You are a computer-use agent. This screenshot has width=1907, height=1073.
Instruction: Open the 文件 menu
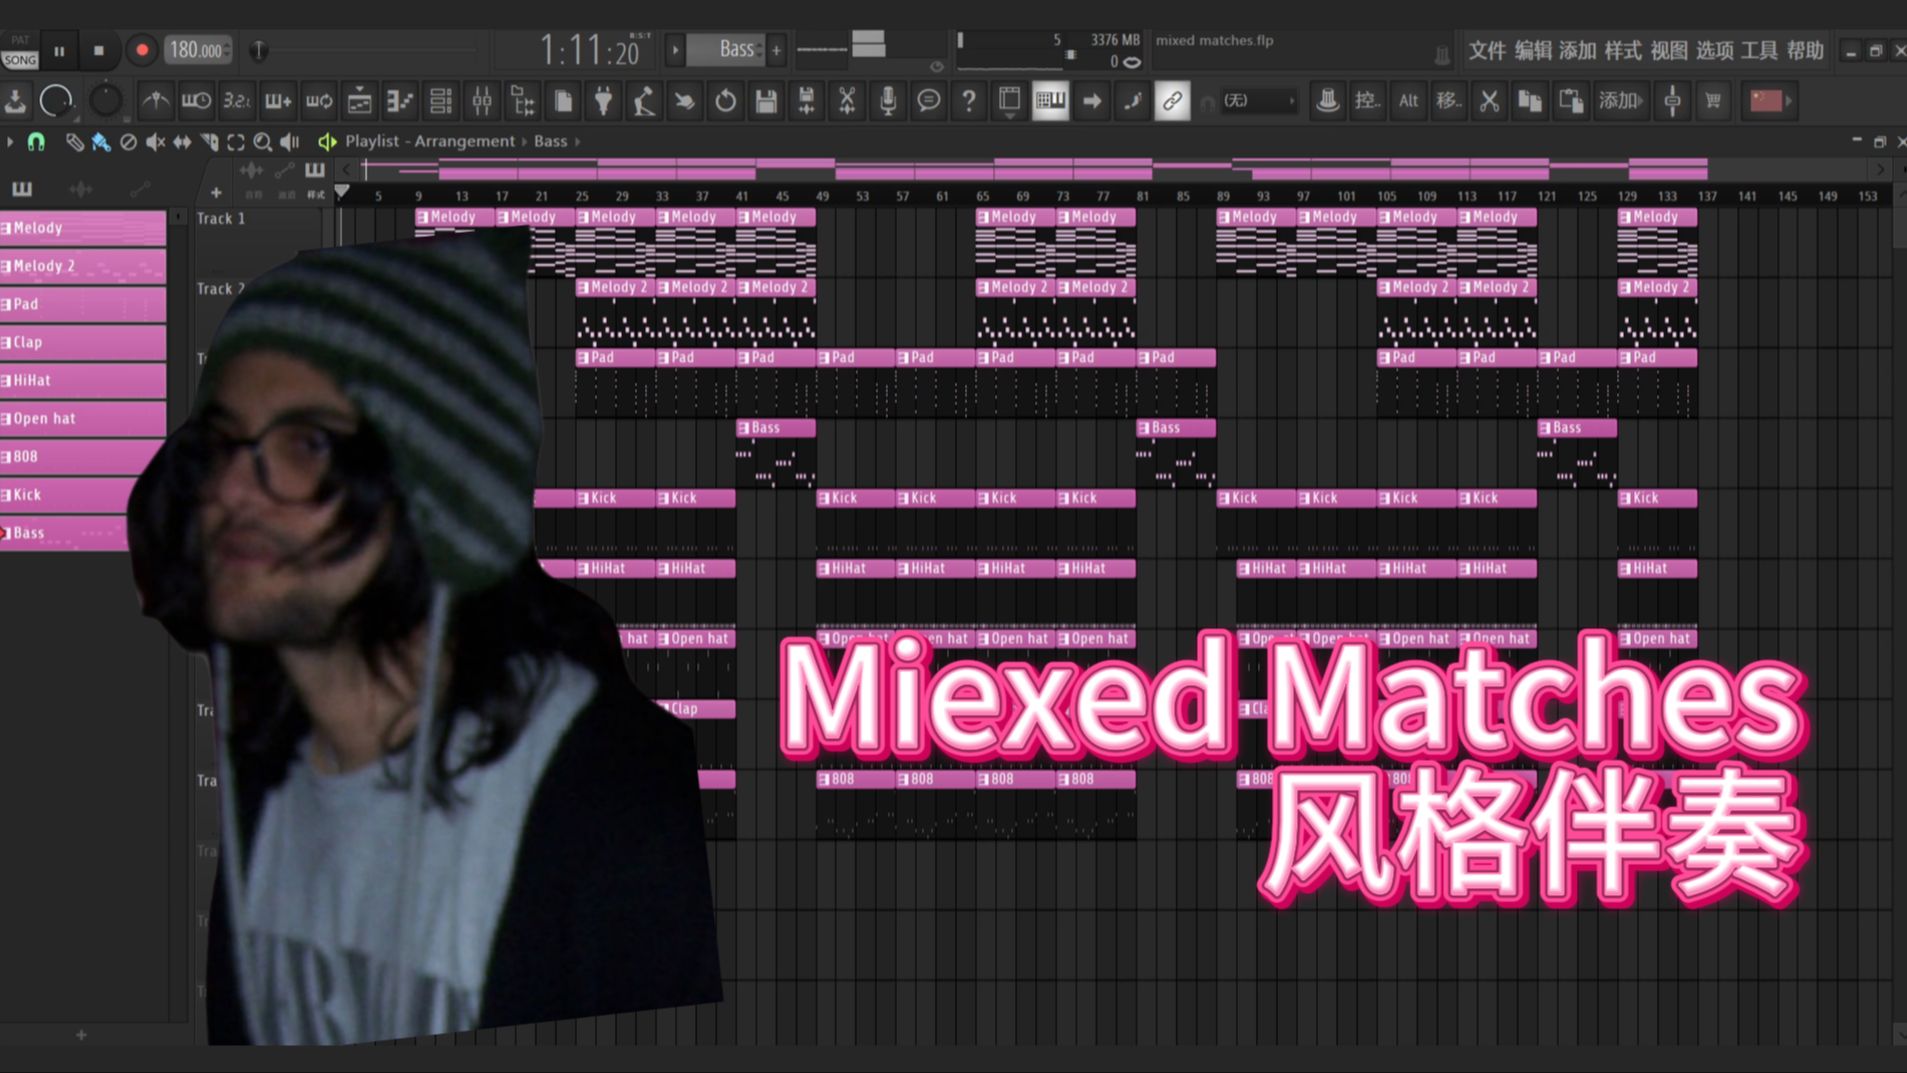(x=1486, y=50)
